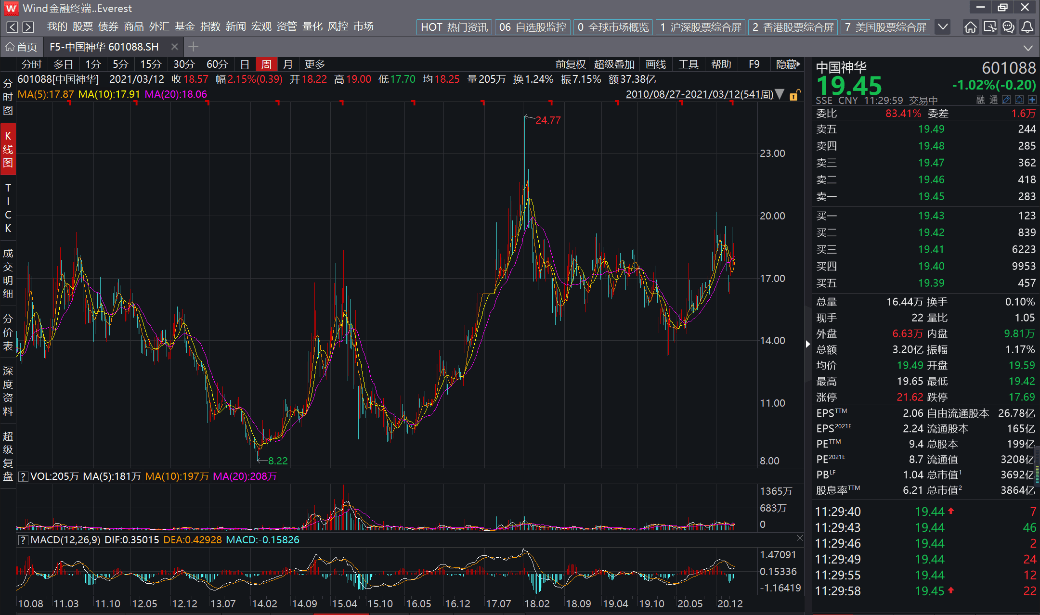Click the F9 deep data button
Viewport: 1040px width, 615px height.
click(754, 64)
